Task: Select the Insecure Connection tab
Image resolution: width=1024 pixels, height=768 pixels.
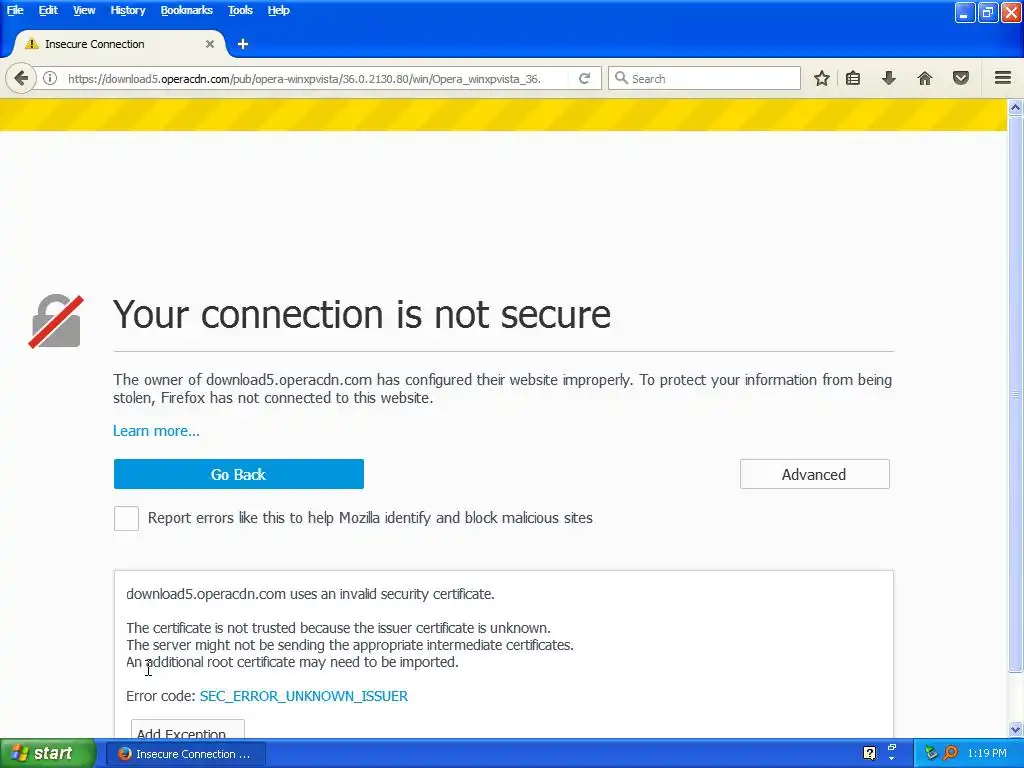Action: pyautogui.click(x=118, y=44)
